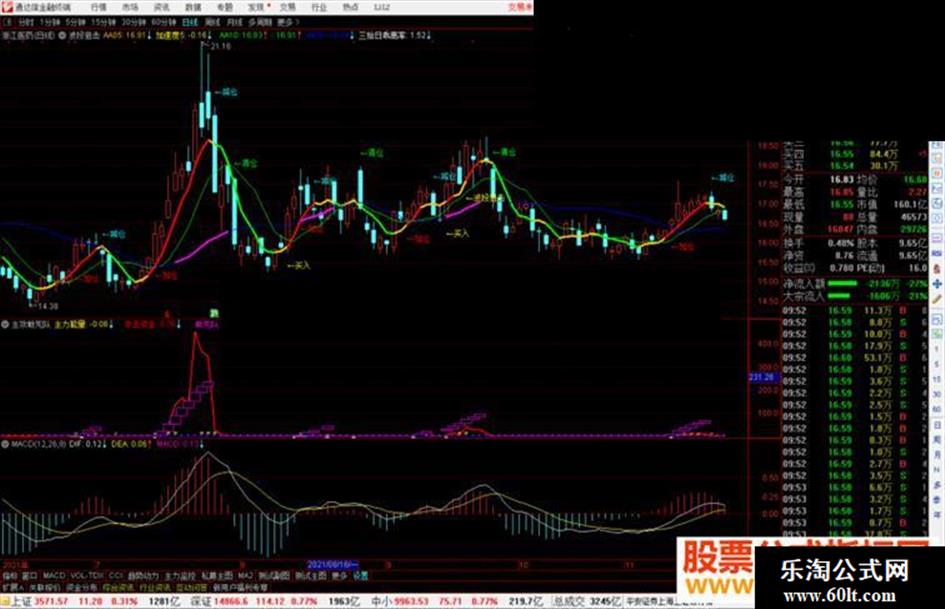Screen dimensions: 945x609
Task: Click the main chart indicator settings icon
Action: [62, 36]
